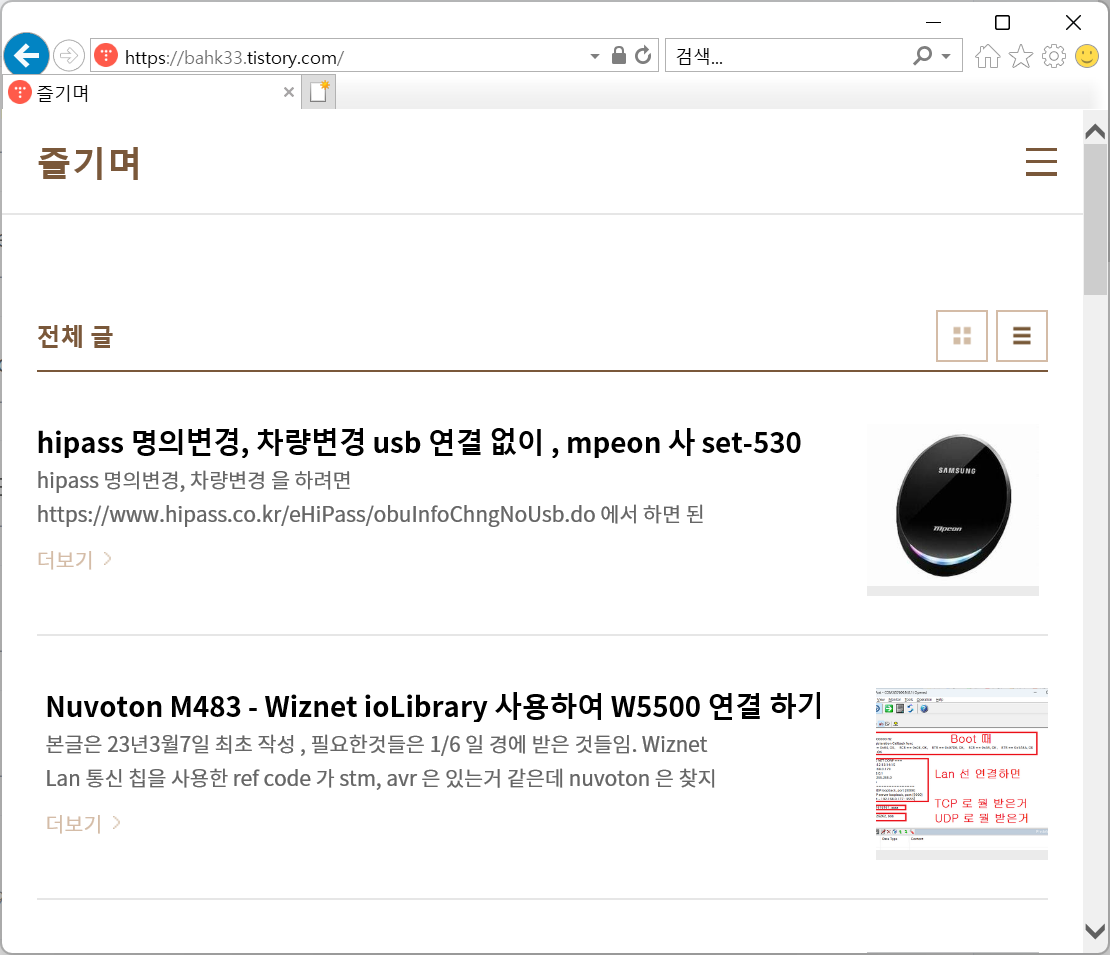Click the 전체 글 heading
Image resolution: width=1110 pixels, height=955 pixels.
tap(75, 336)
